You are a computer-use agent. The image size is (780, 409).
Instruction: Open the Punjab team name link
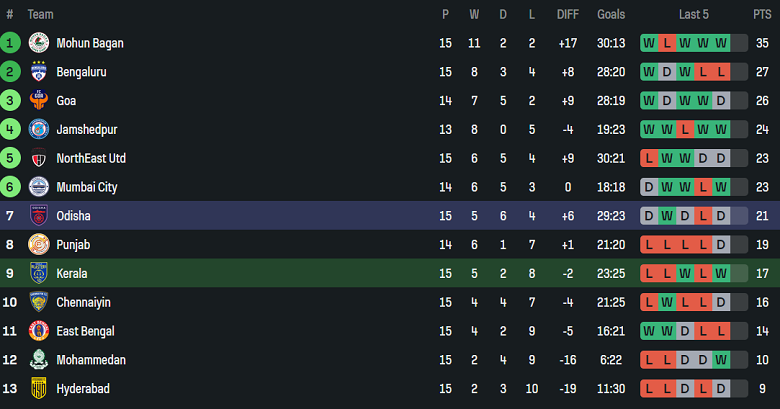(73, 245)
